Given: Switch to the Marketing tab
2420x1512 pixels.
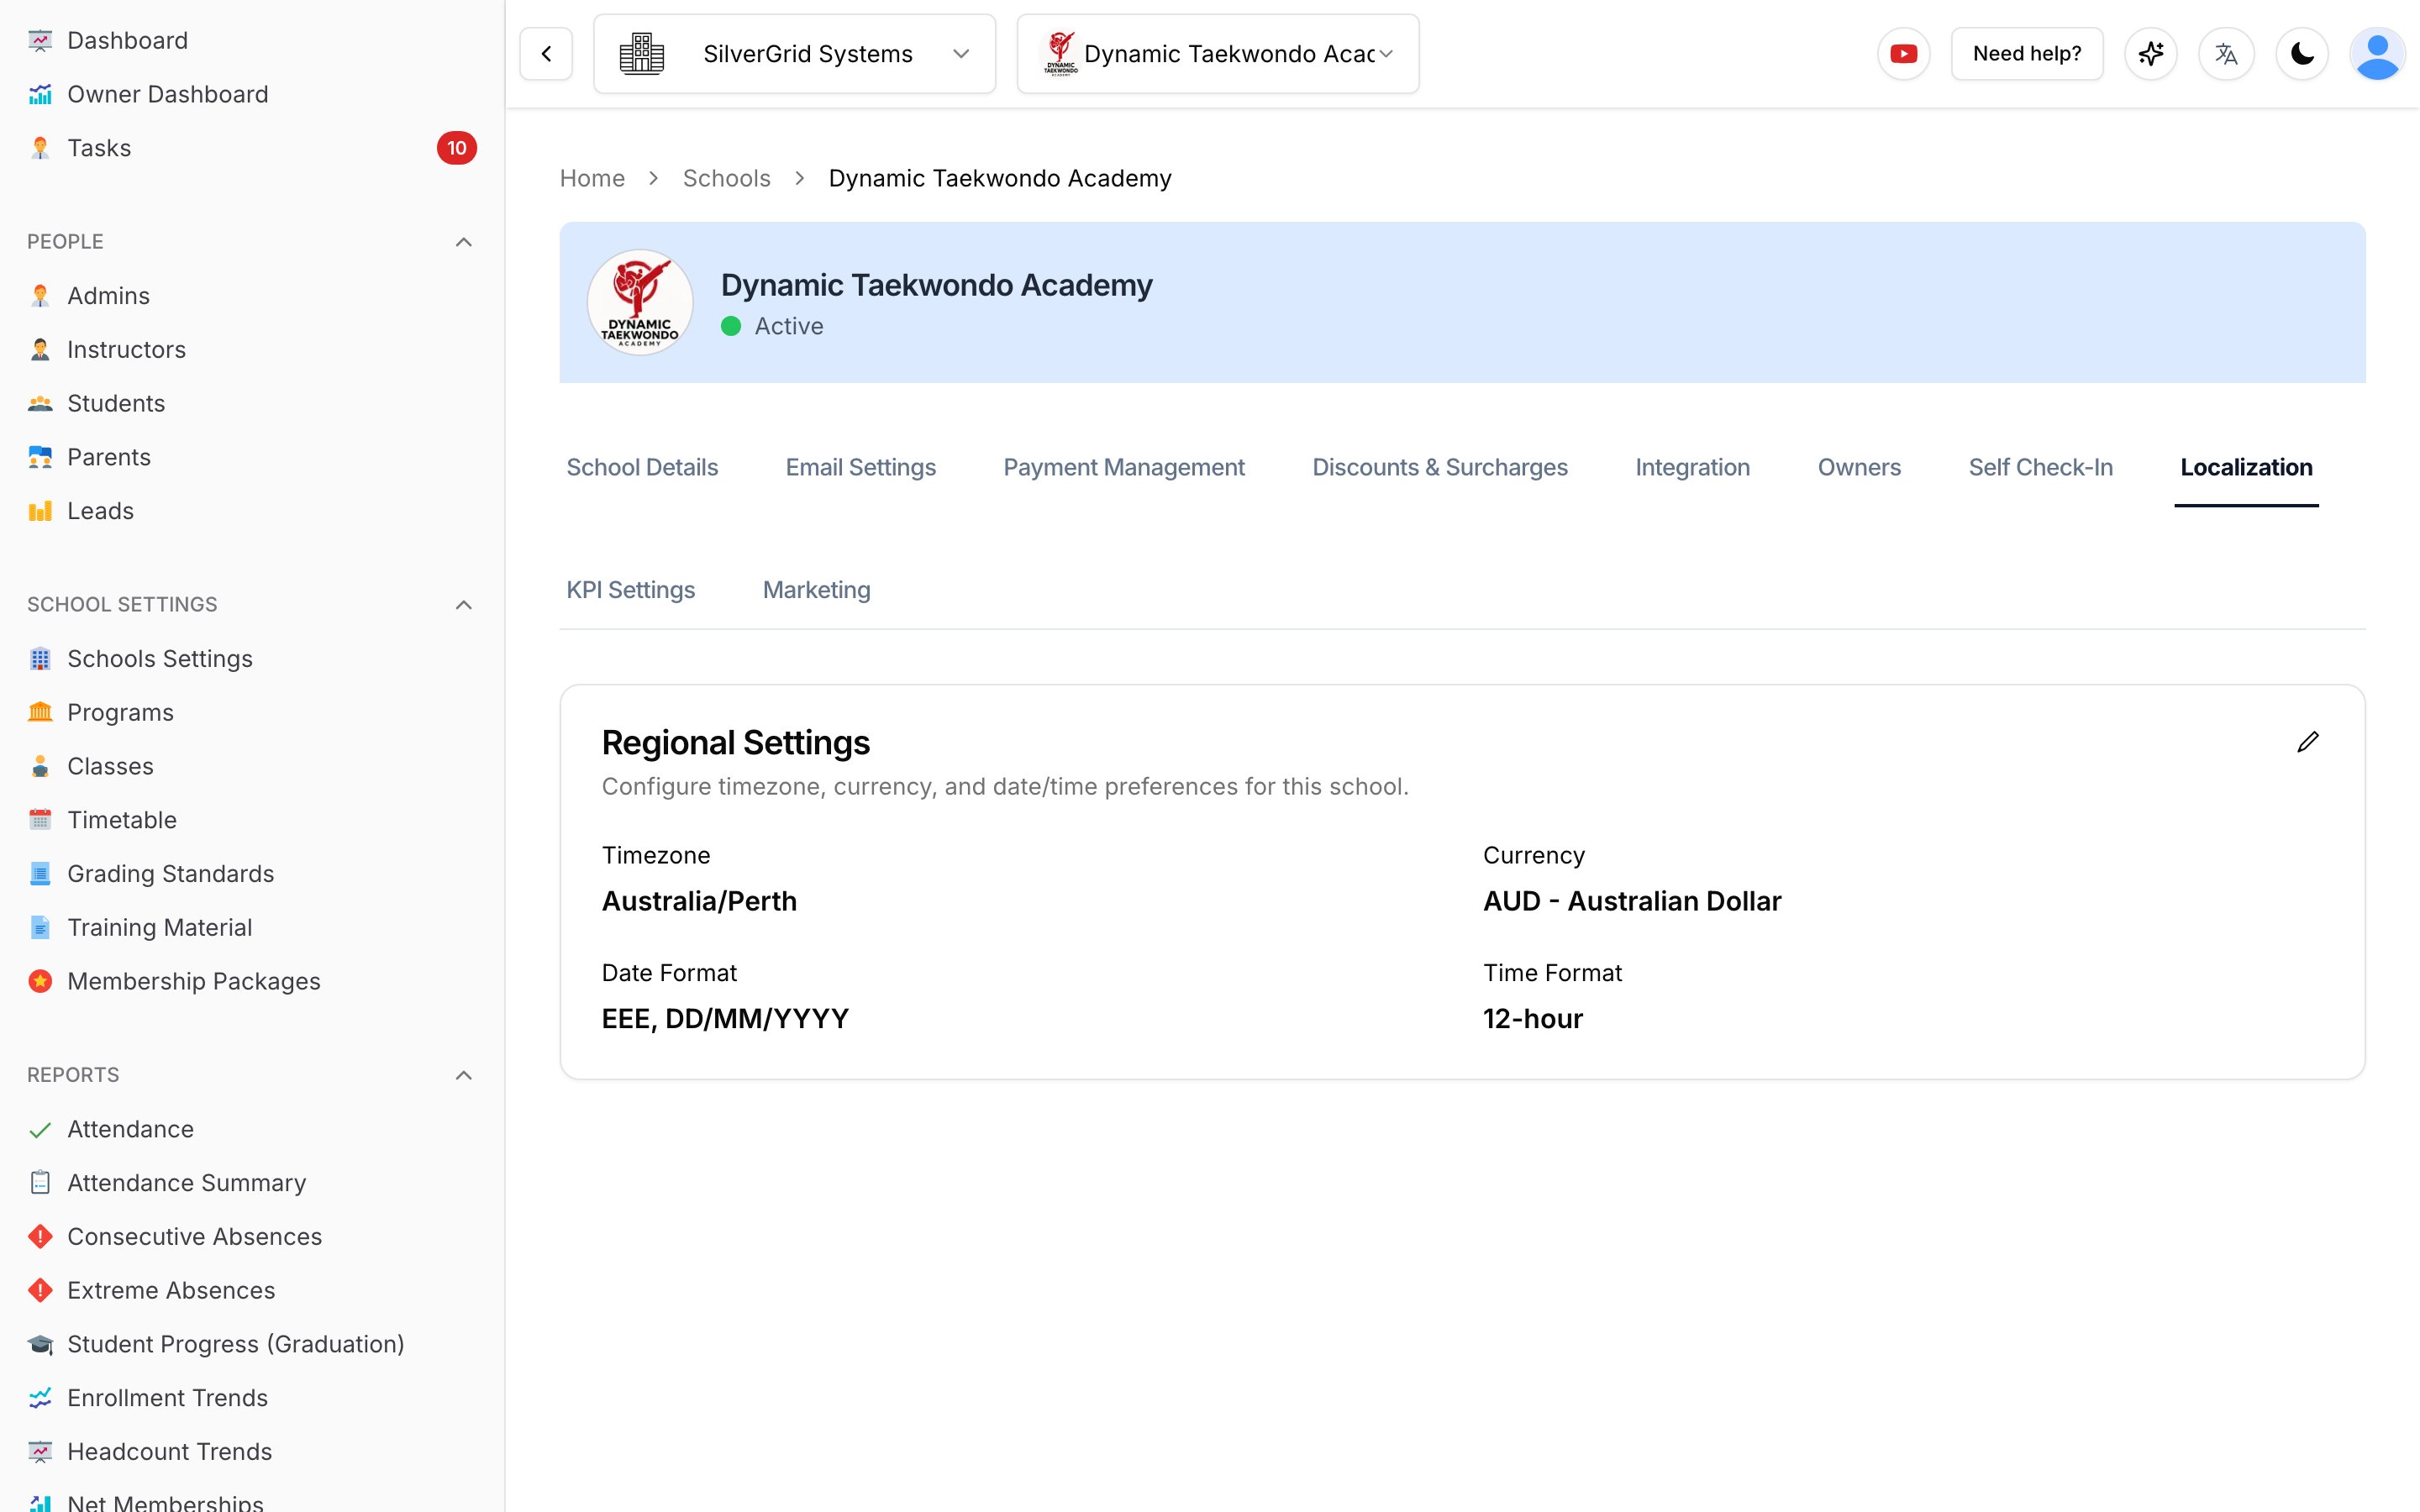Looking at the screenshot, I should [817, 590].
